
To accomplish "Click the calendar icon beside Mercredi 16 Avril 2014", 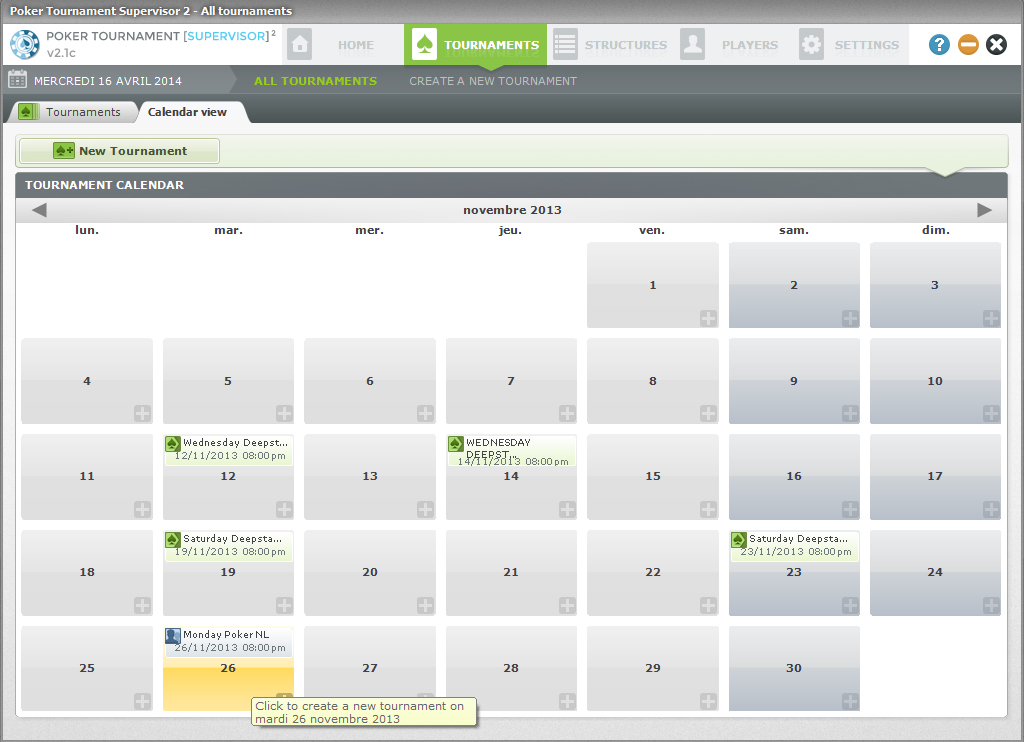I will tap(17, 80).
